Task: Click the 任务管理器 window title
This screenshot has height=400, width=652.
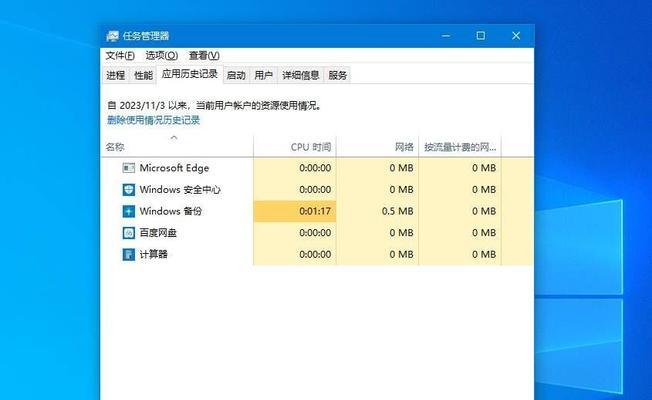Action: click(146, 36)
